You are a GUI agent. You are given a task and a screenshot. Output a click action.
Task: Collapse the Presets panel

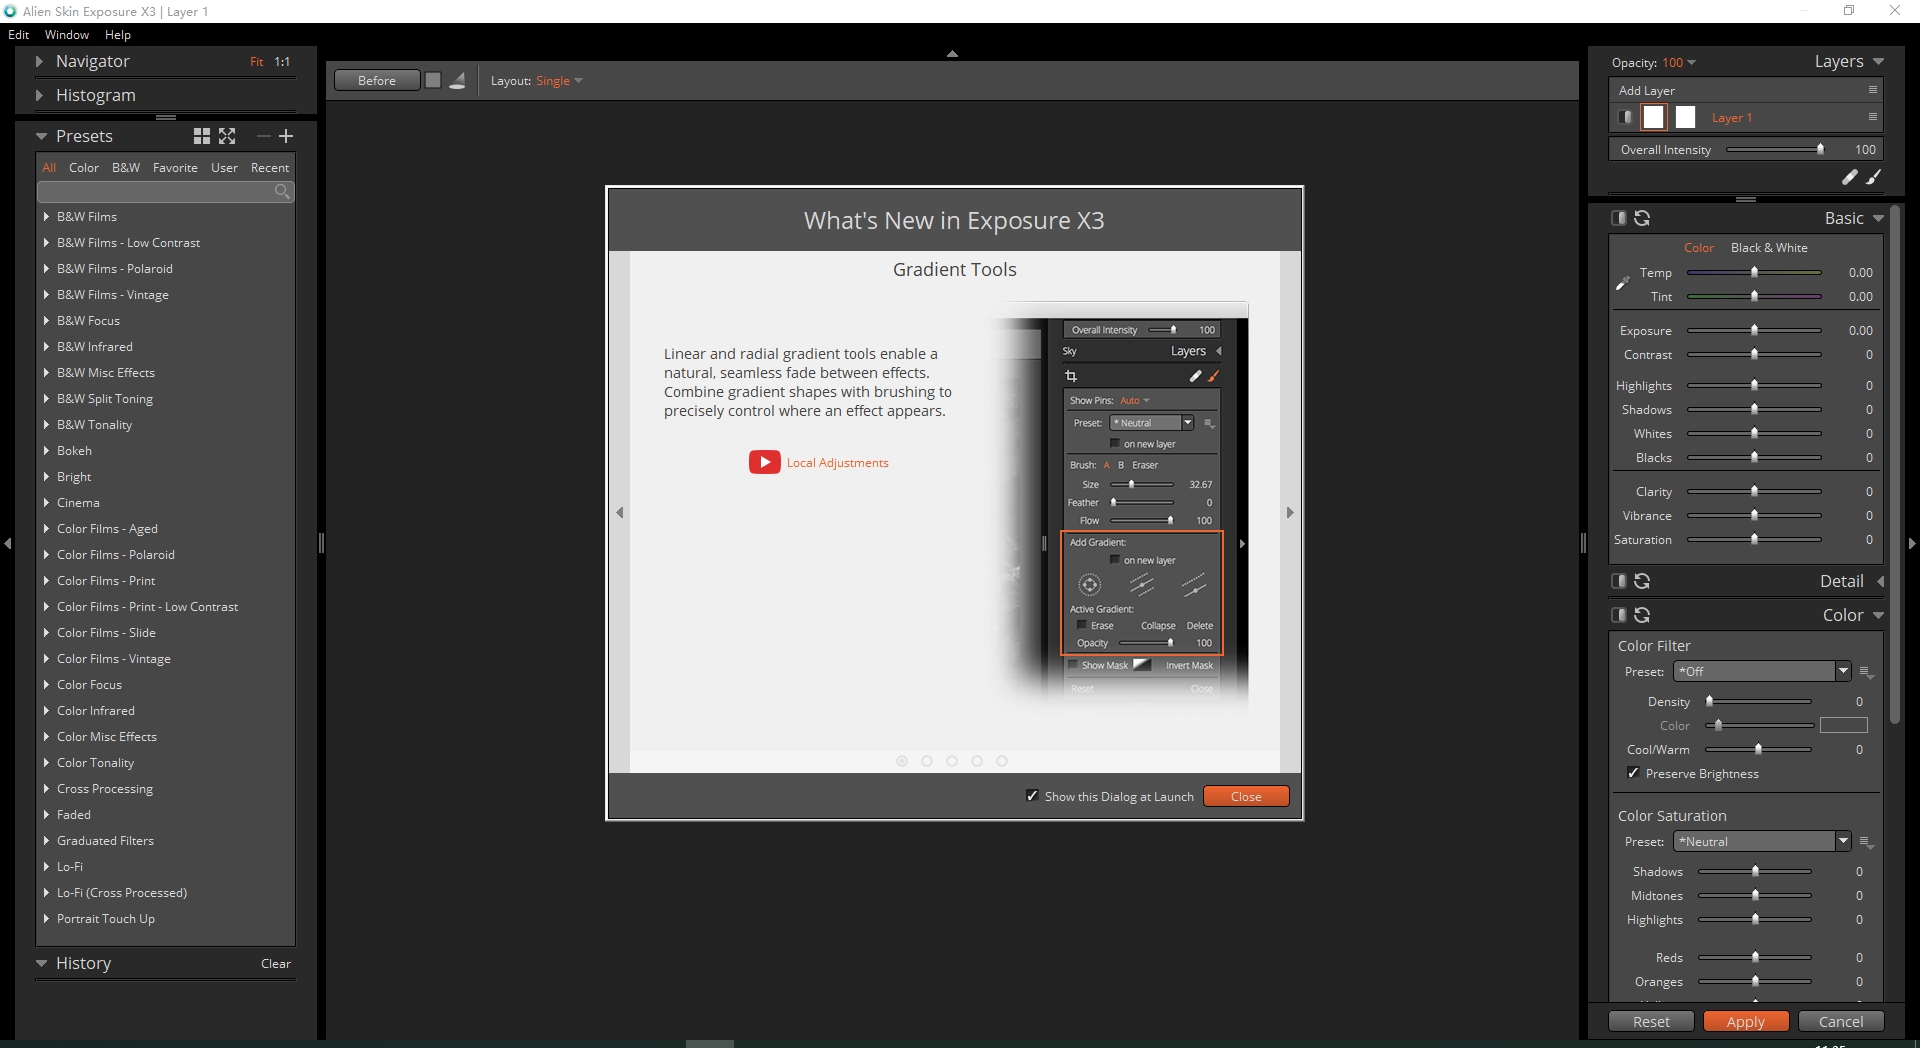[x=41, y=136]
